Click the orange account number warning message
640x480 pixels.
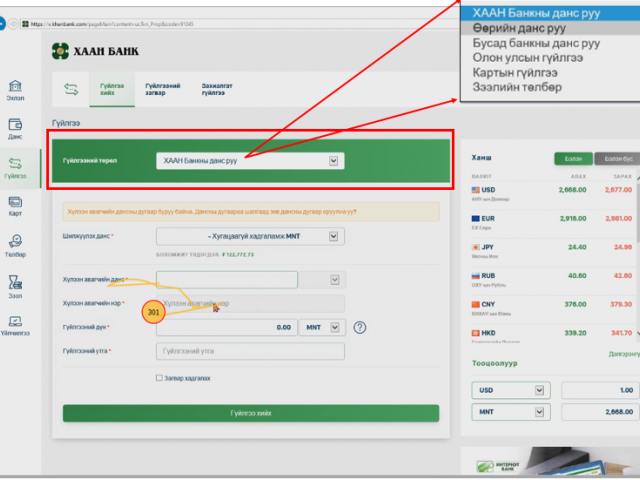tap(251, 212)
